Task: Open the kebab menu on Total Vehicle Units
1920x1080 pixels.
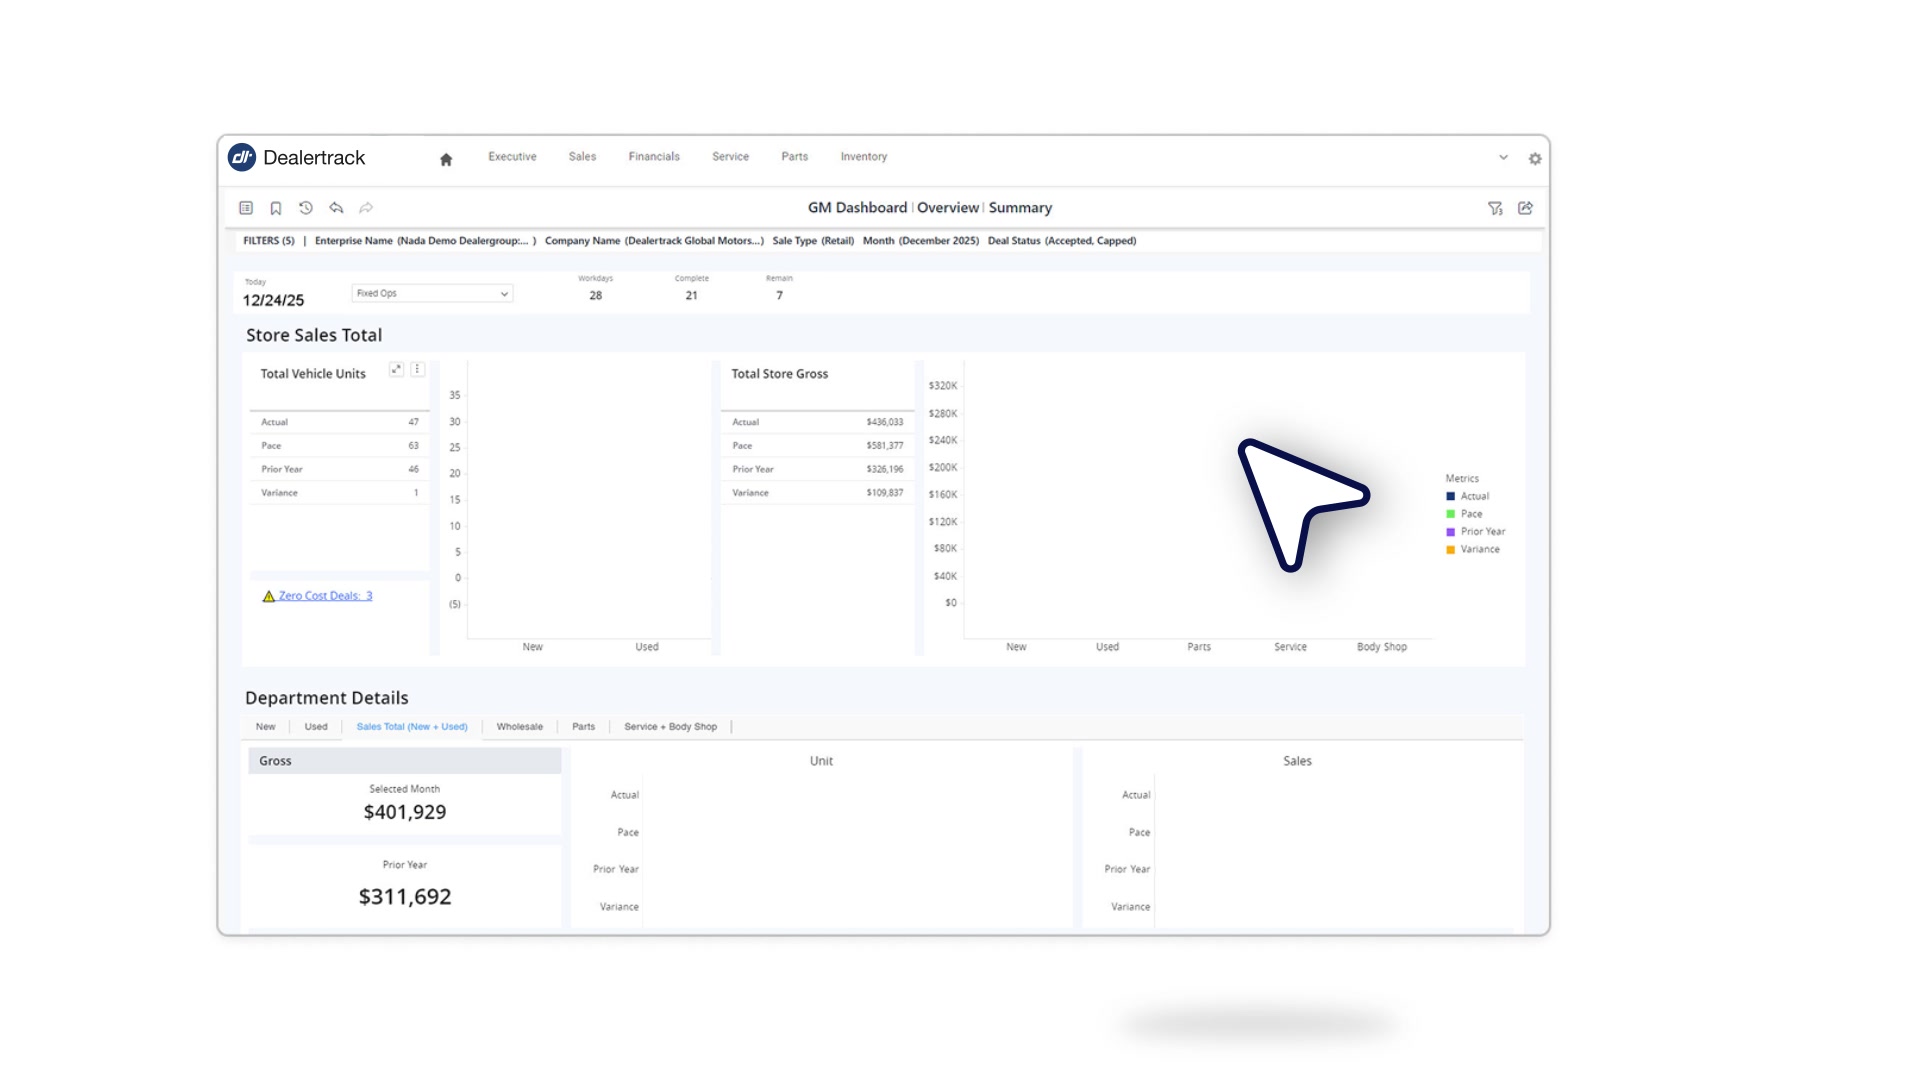Action: 417,369
